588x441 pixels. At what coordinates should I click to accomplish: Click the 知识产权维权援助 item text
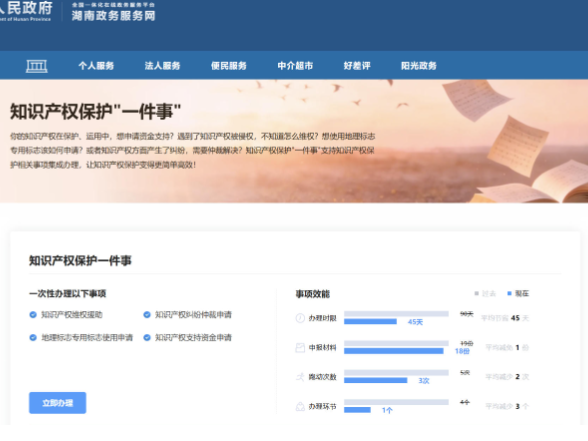point(72,315)
